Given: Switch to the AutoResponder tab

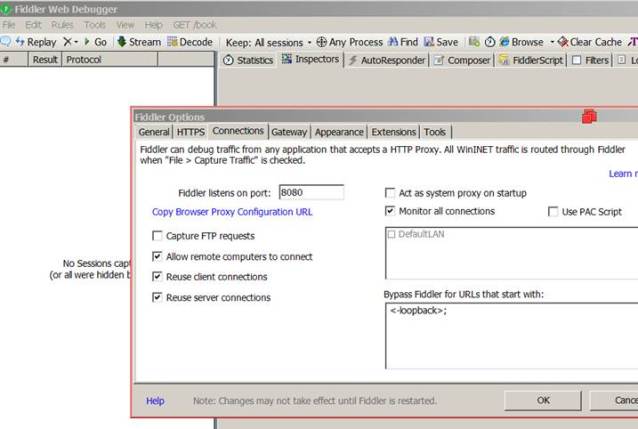Looking at the screenshot, I should point(387,60).
